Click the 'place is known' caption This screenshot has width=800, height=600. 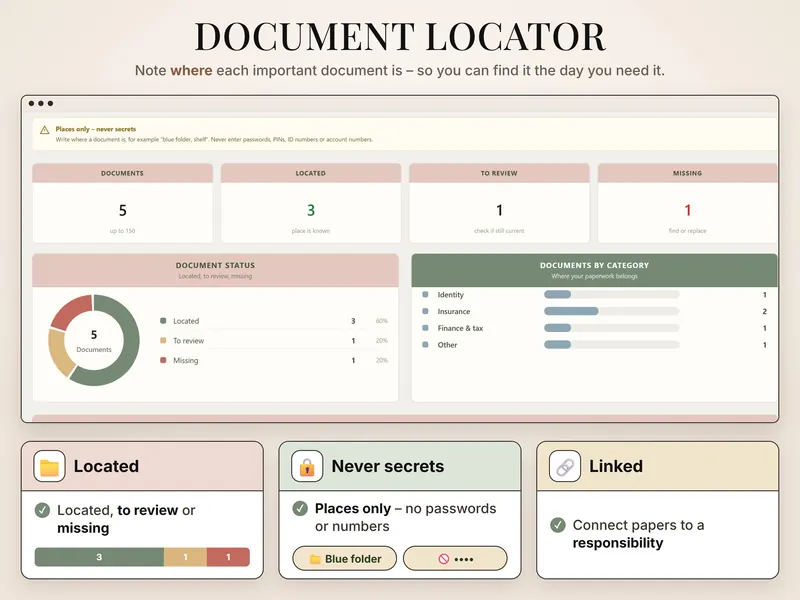coord(311,231)
